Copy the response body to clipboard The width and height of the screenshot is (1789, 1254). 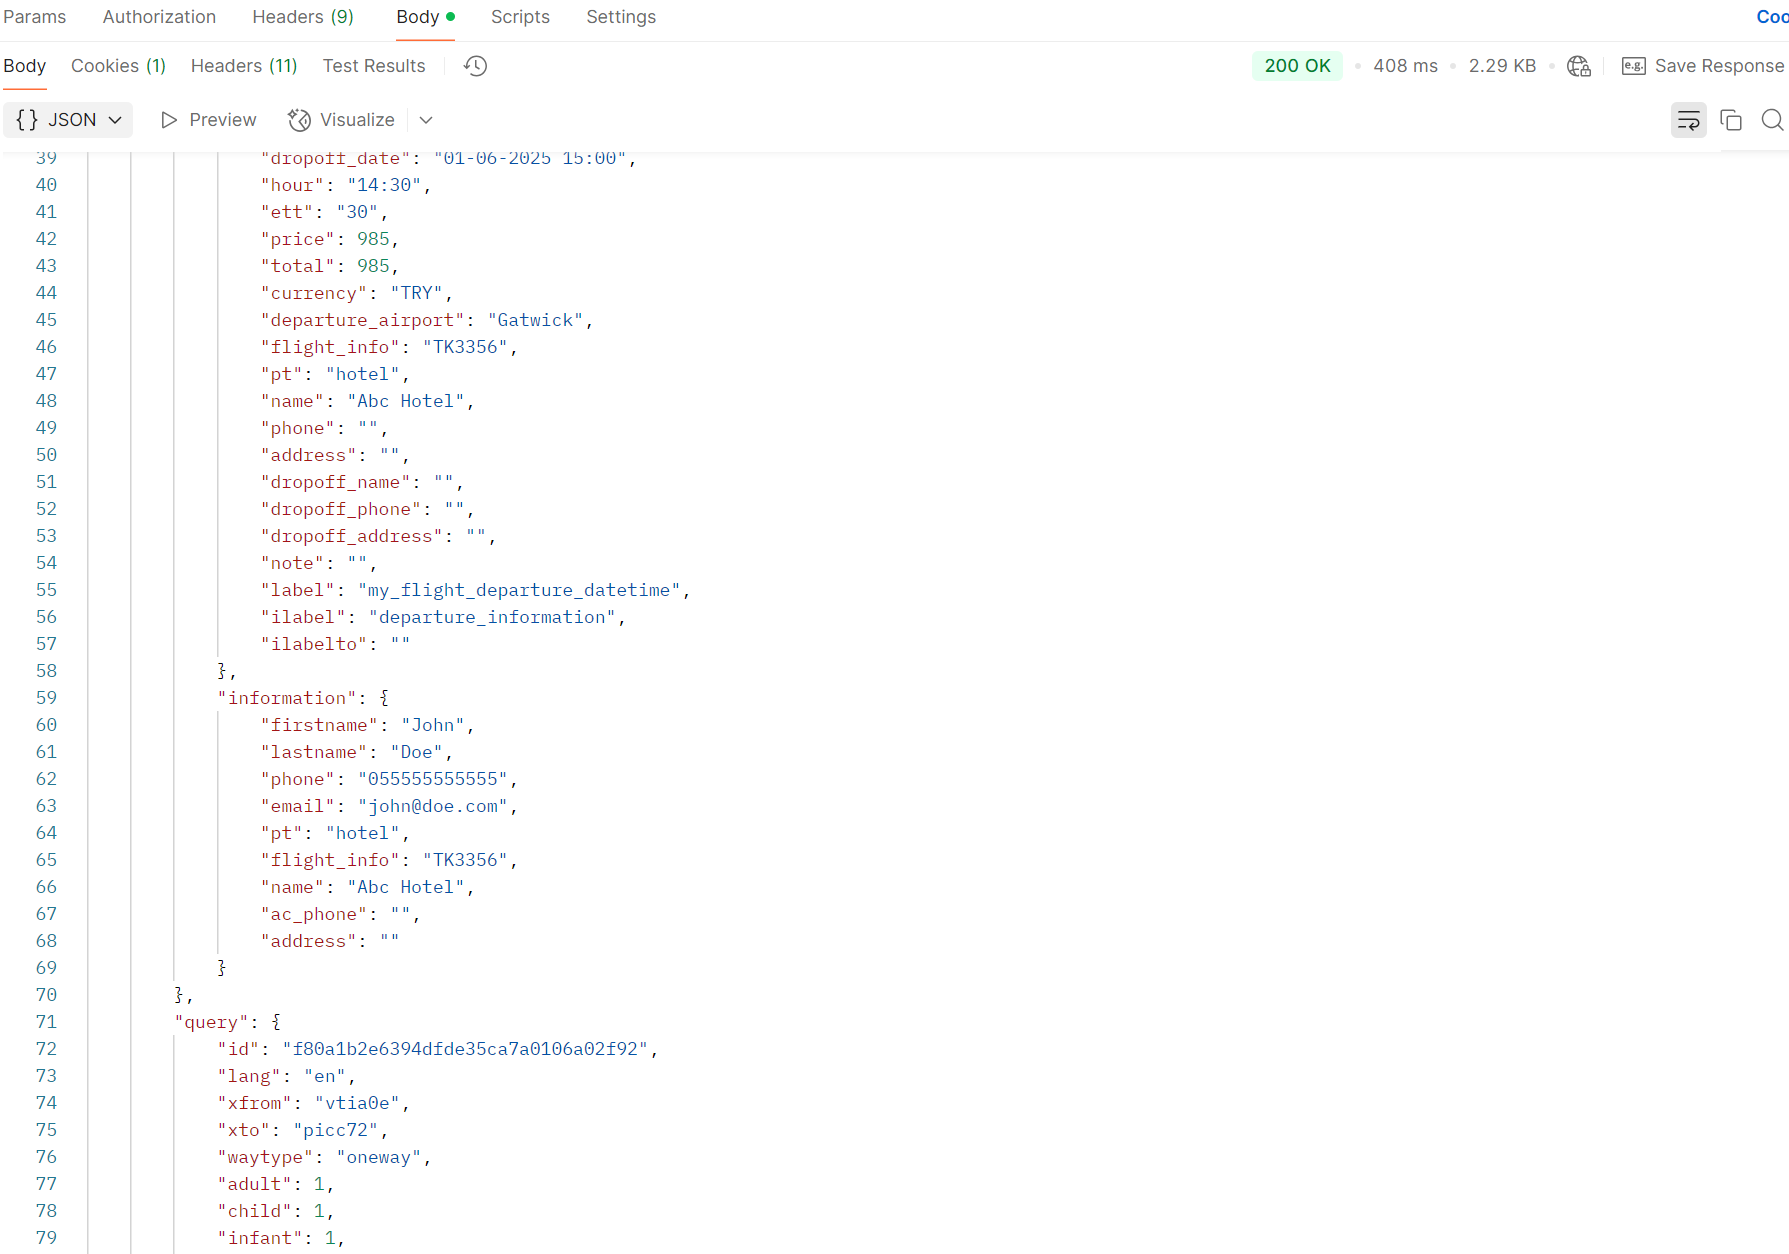click(x=1730, y=120)
